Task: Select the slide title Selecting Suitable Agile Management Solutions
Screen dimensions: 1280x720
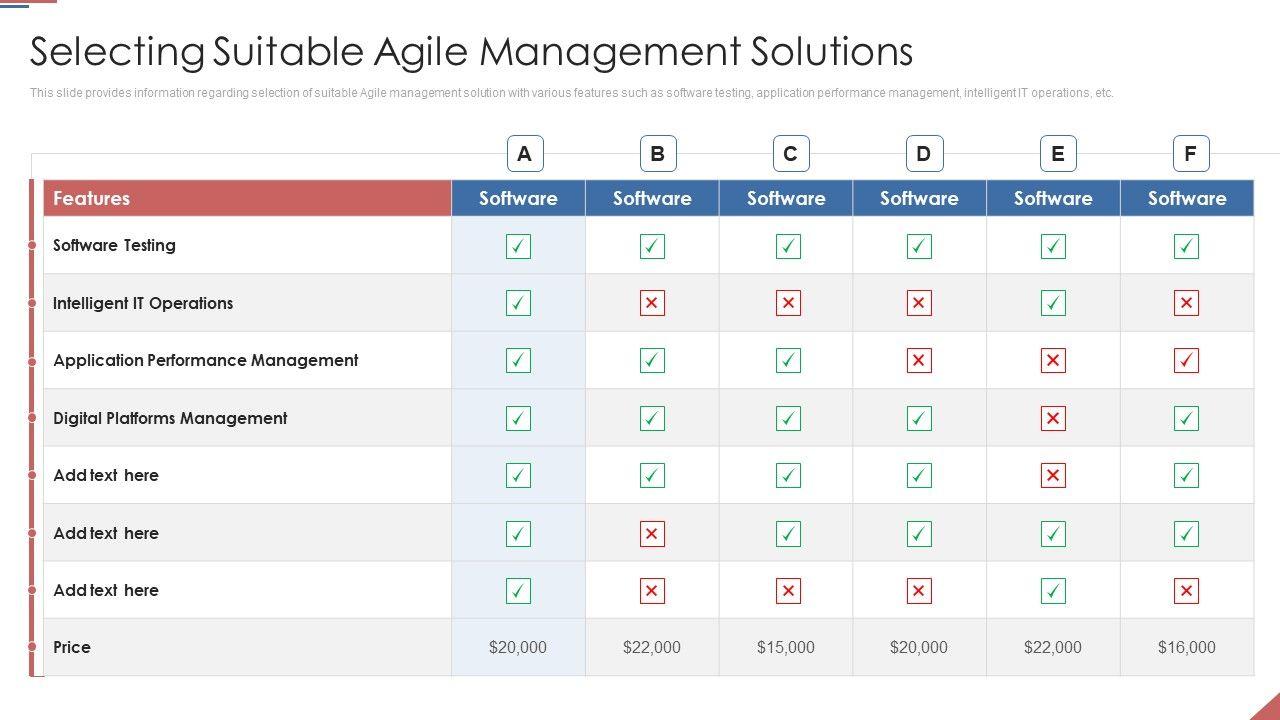Action: (471, 52)
